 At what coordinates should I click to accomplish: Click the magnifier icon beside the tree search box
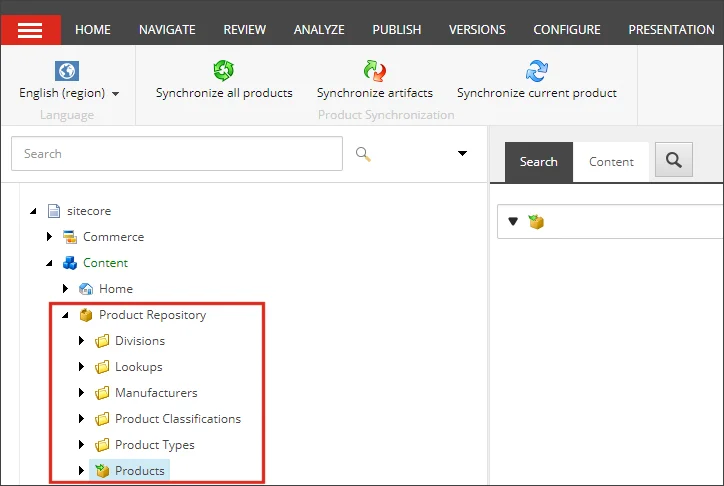click(363, 154)
